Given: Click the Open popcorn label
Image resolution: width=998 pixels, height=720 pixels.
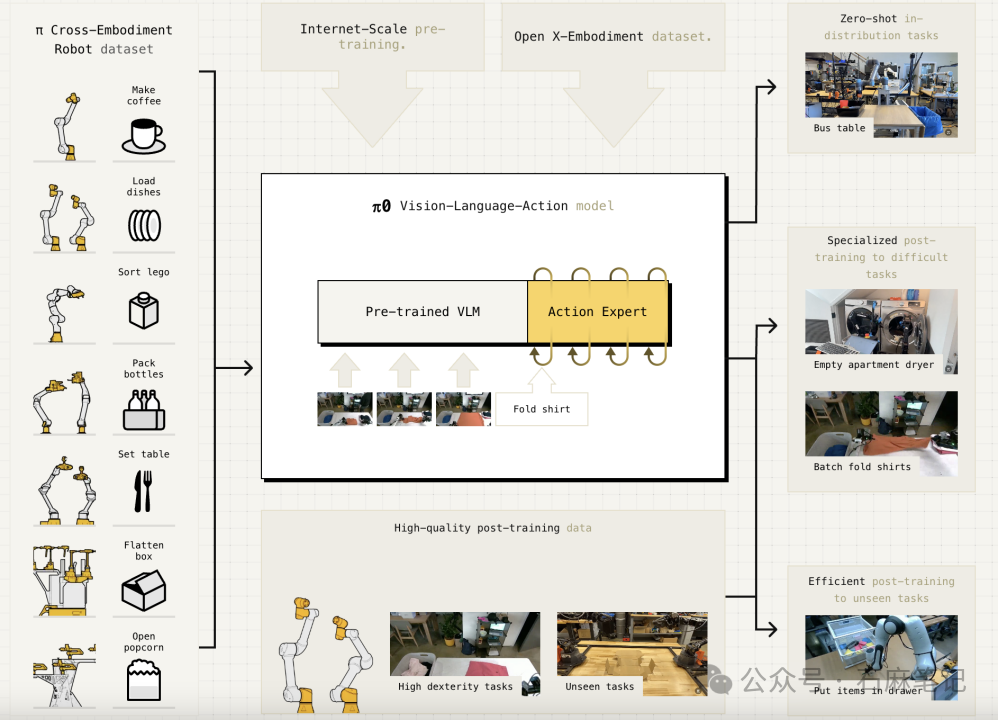Looking at the screenshot, I should [x=144, y=642].
